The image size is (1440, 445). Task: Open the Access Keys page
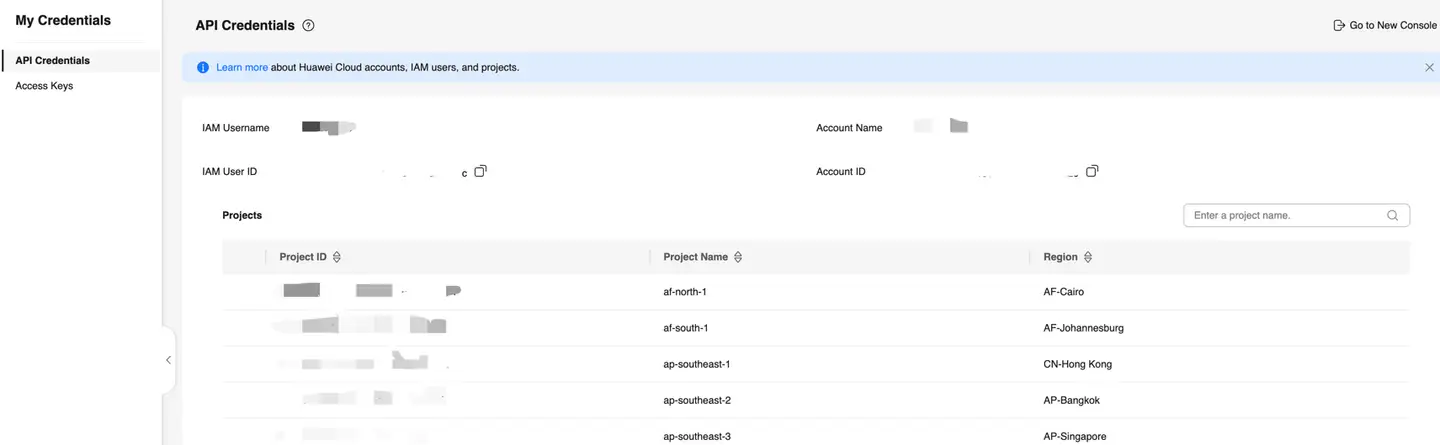pyautogui.click(x=44, y=86)
